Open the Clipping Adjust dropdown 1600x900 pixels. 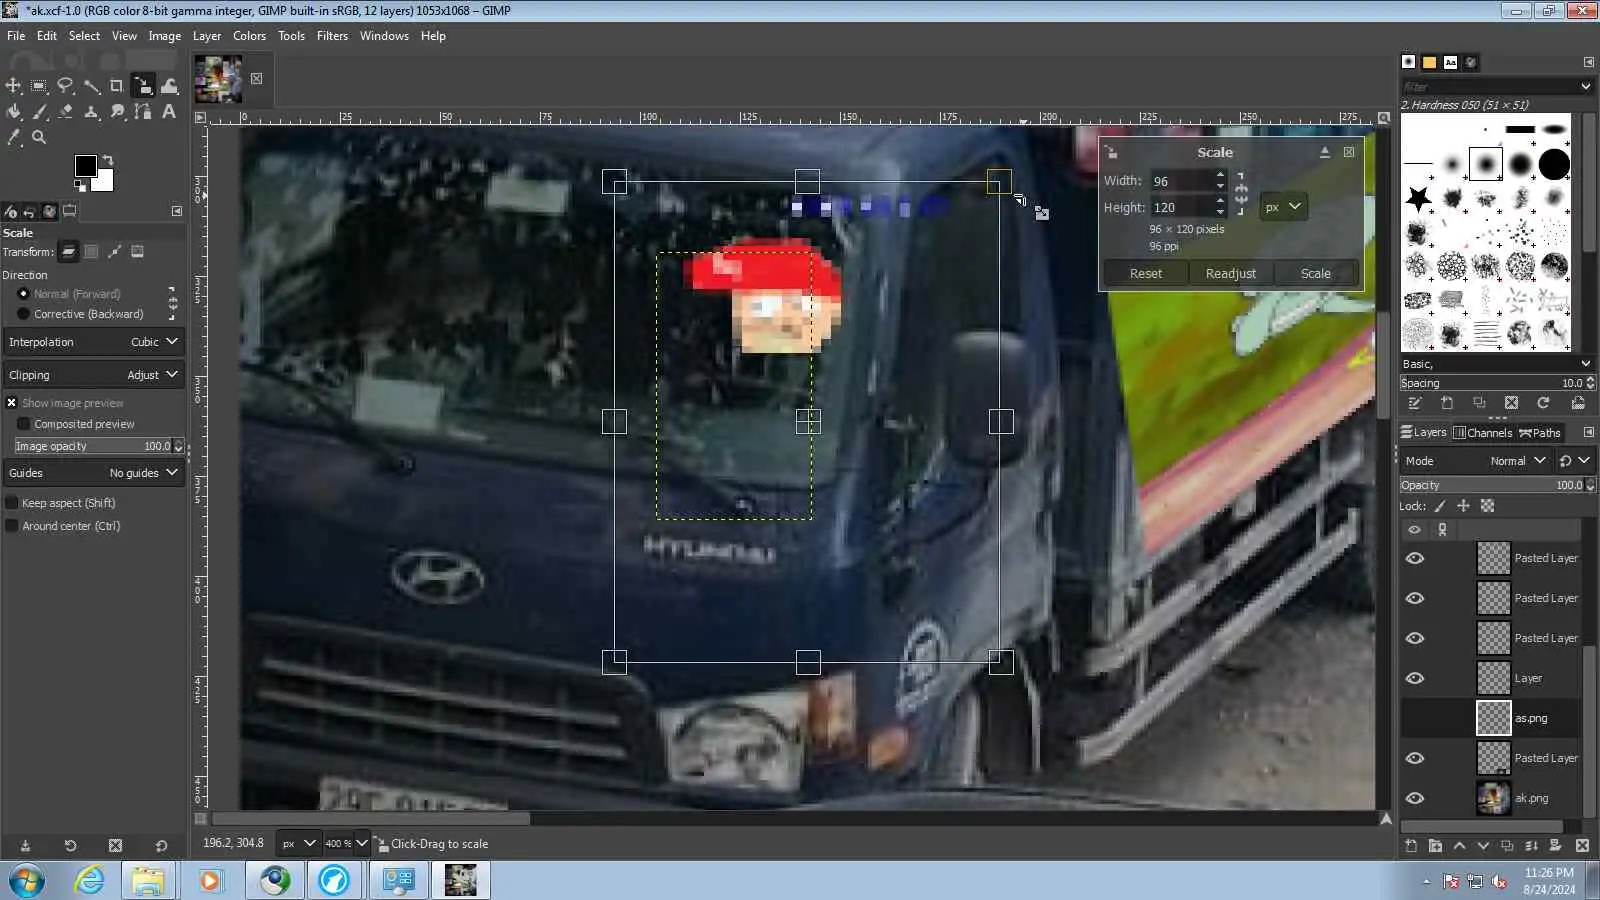pyautogui.click(x=94, y=375)
